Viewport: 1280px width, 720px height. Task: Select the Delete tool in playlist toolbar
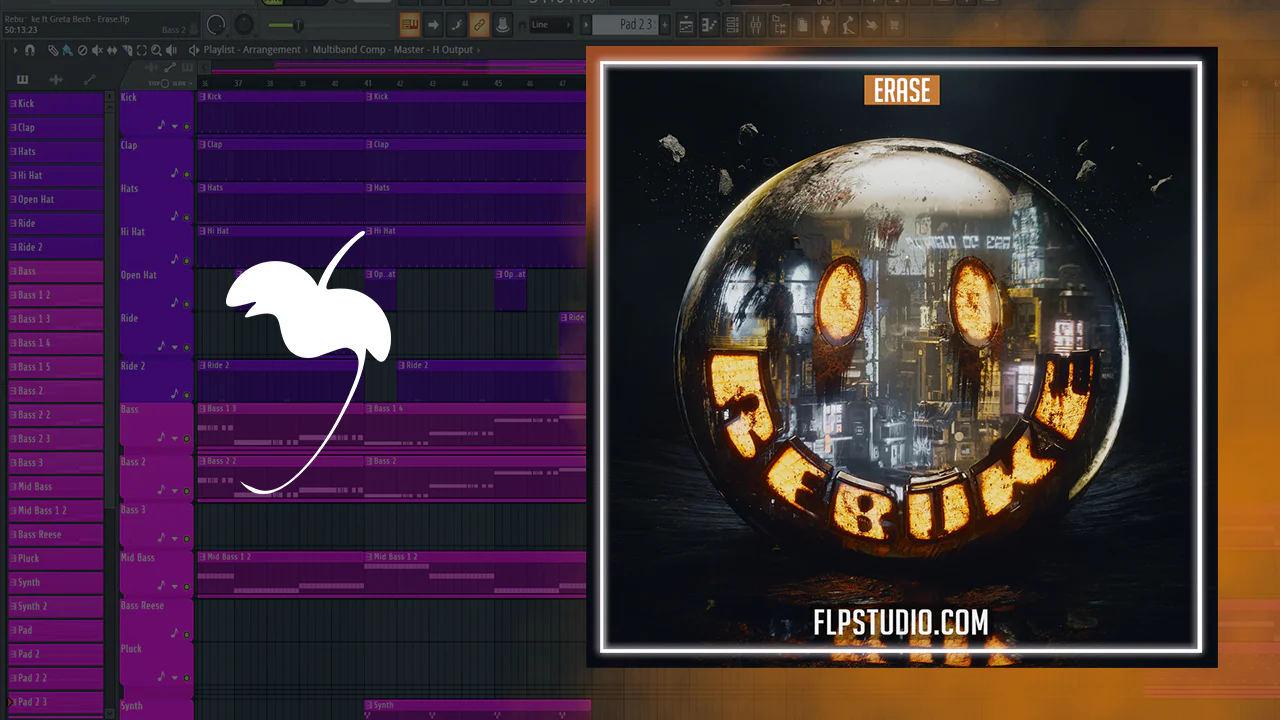(x=82, y=50)
